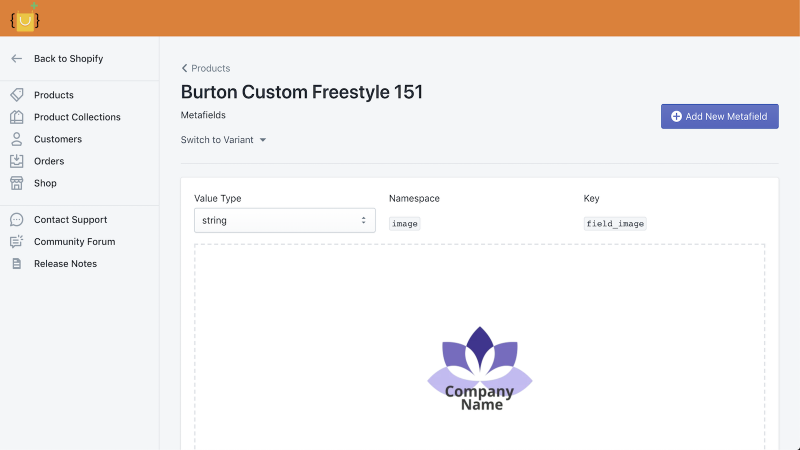This screenshot has height=450, width=800.
Task: Click the breadcrumb back chevron
Action: [184, 68]
